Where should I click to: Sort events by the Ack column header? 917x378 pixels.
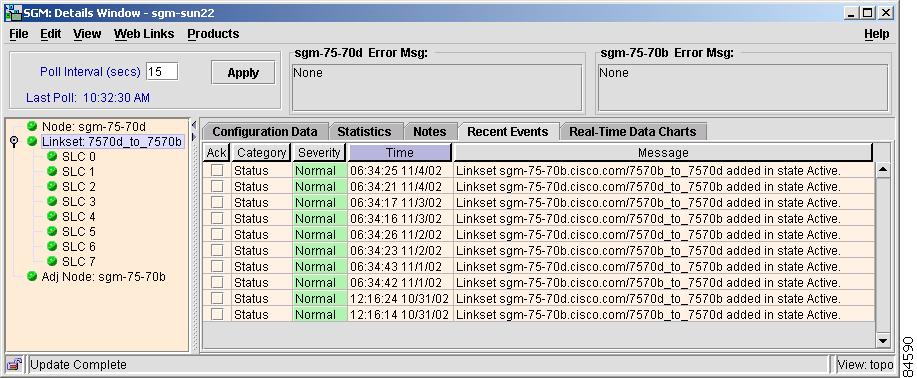[216, 153]
